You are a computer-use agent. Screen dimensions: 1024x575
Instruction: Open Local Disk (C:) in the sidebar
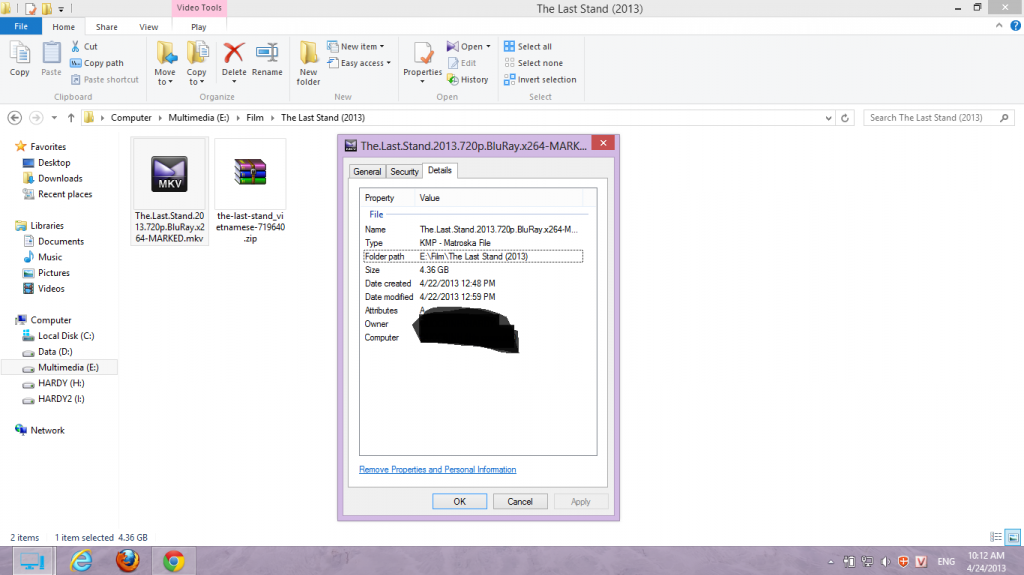tap(58, 336)
